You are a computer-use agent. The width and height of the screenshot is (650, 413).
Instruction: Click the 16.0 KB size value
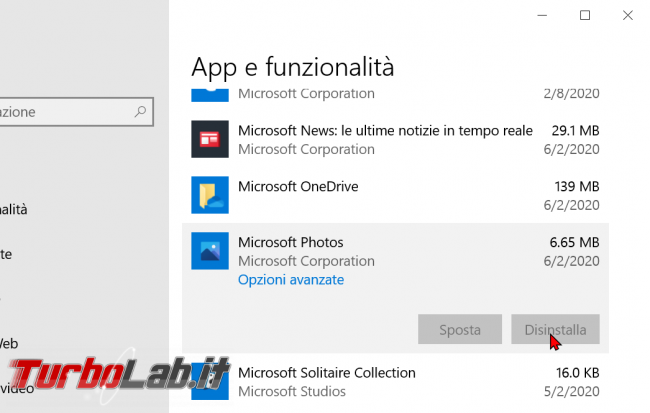(578, 373)
